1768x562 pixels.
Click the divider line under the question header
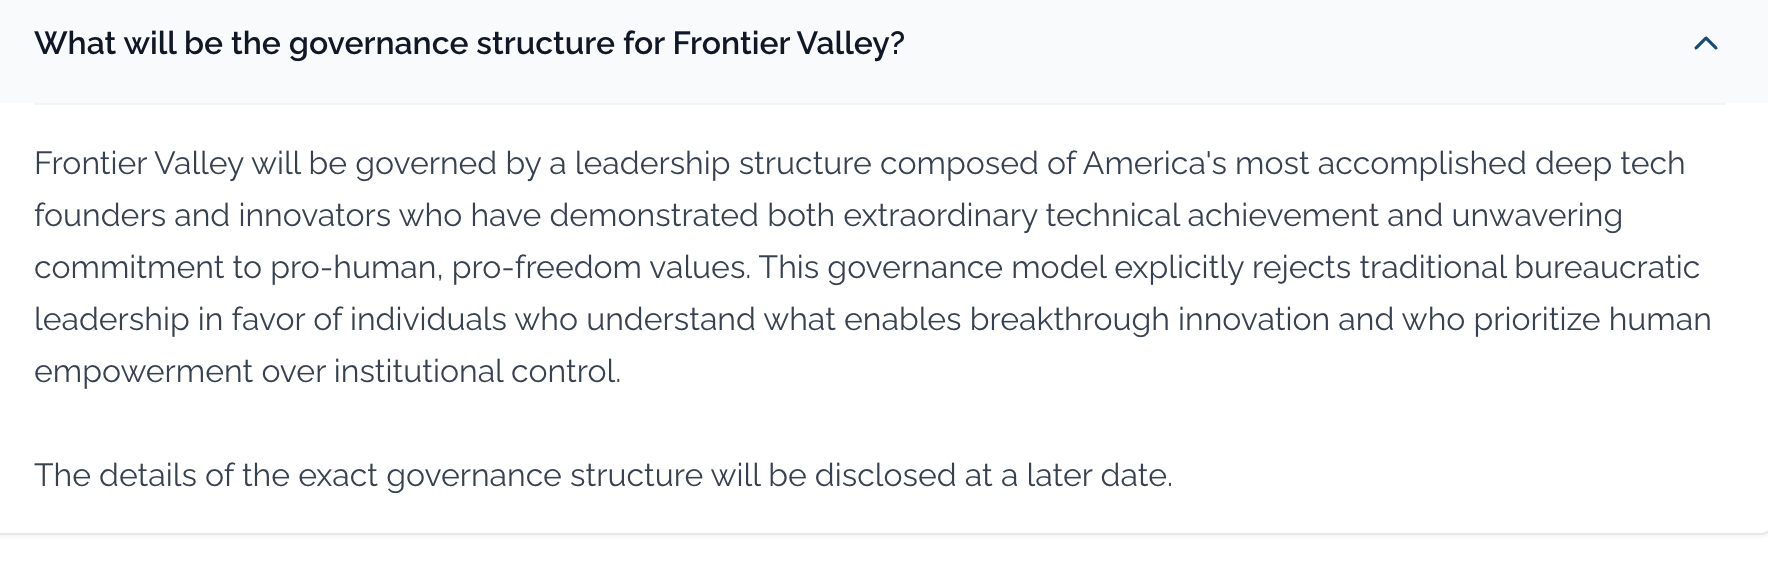(880, 103)
